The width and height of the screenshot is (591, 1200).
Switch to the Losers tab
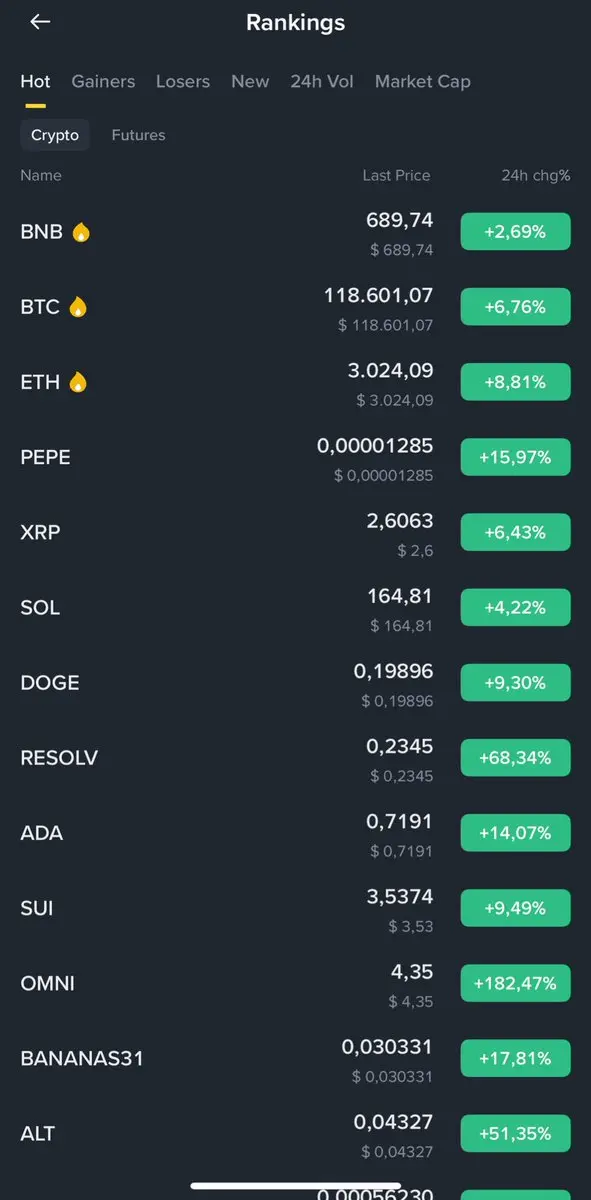click(x=183, y=82)
